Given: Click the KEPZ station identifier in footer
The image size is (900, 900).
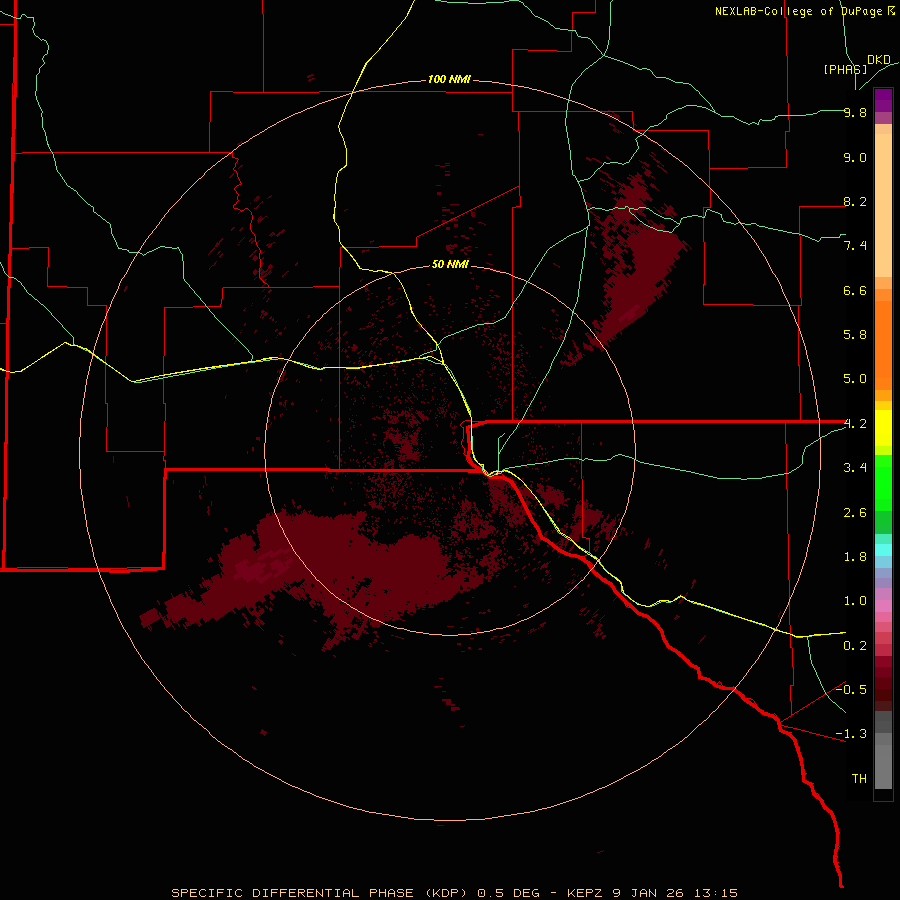Looking at the screenshot, I should (587, 893).
